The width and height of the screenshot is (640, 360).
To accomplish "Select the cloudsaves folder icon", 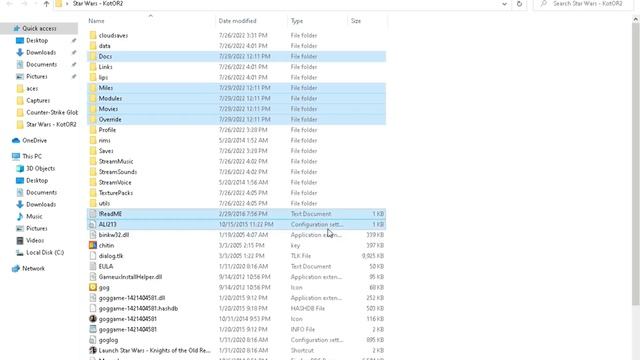I will pos(93,35).
